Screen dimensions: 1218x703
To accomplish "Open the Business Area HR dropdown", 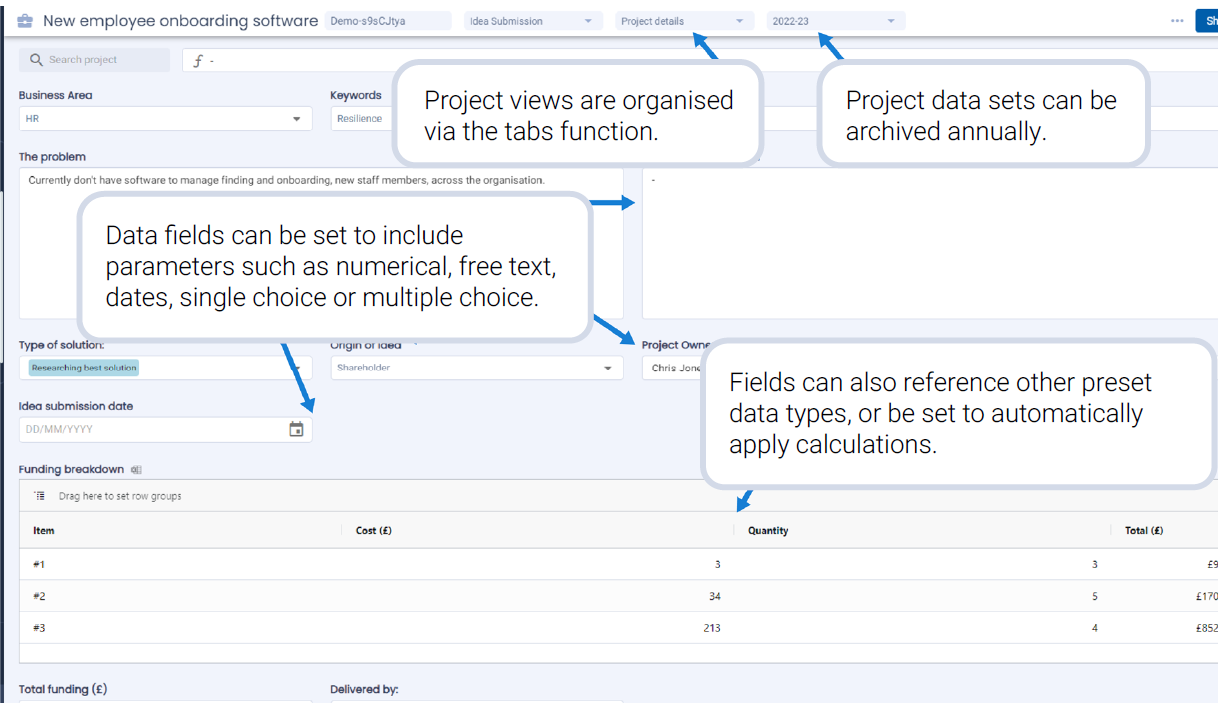I will tap(165, 119).
